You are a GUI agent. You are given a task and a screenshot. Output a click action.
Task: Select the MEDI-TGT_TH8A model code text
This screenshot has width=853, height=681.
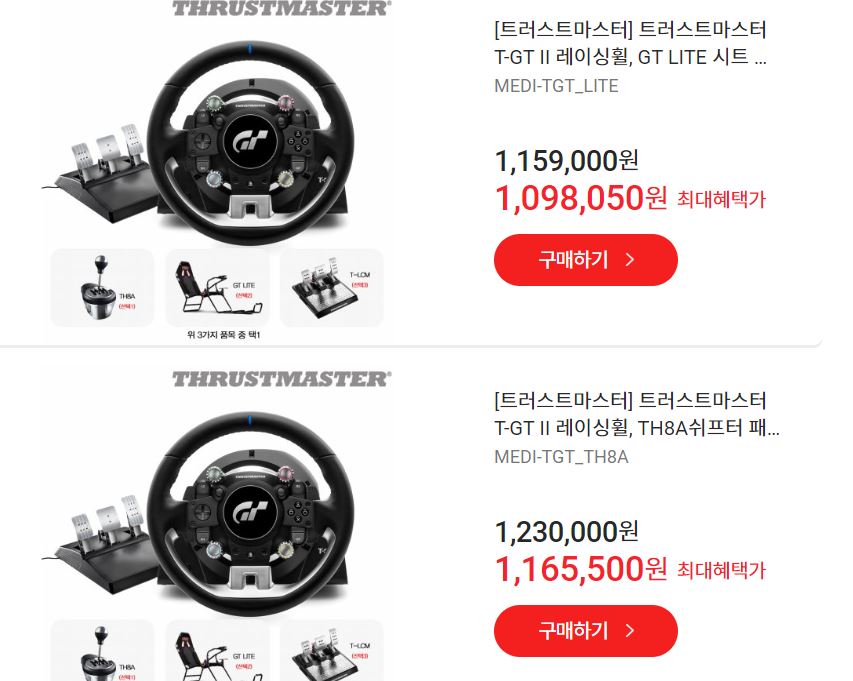pyautogui.click(x=561, y=457)
